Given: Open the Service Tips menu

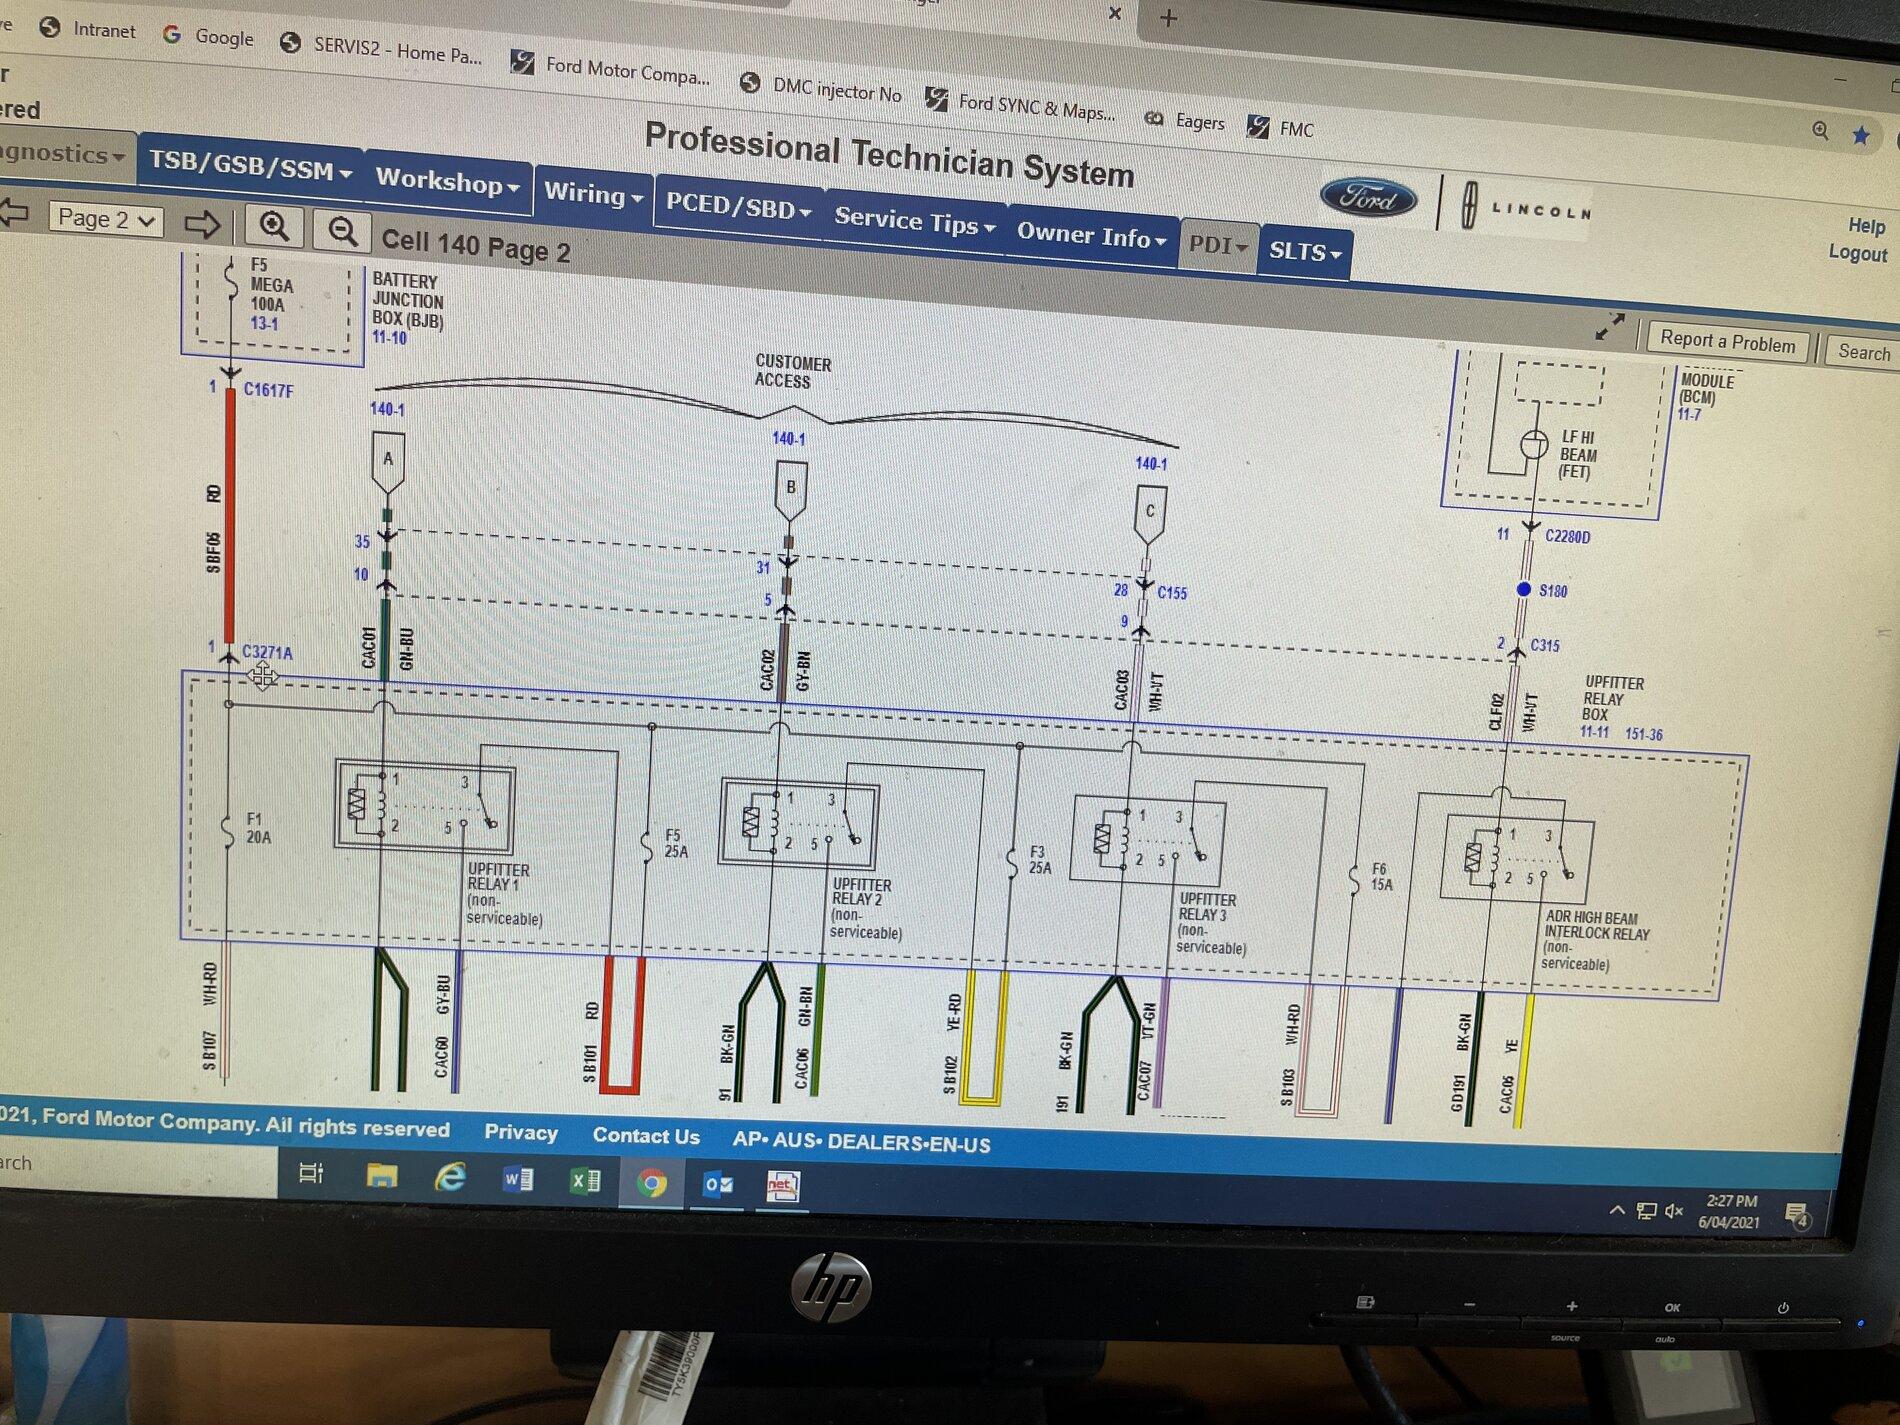Looking at the screenshot, I should 915,221.
